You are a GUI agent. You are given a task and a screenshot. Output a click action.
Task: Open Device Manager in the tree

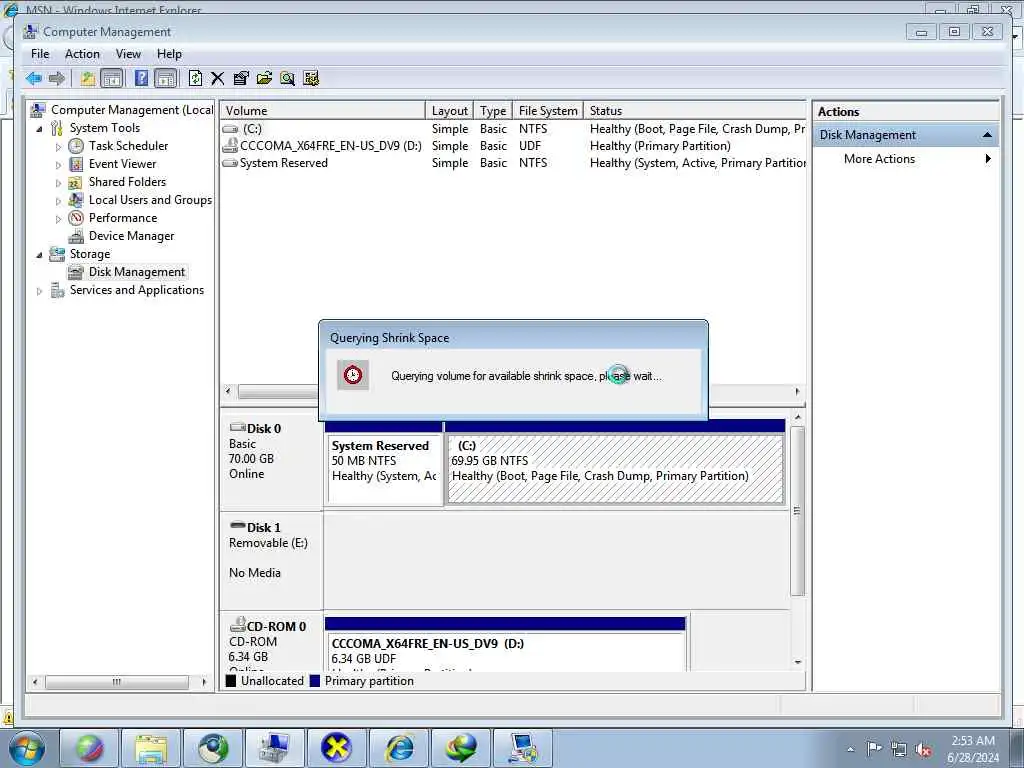[x=131, y=236]
